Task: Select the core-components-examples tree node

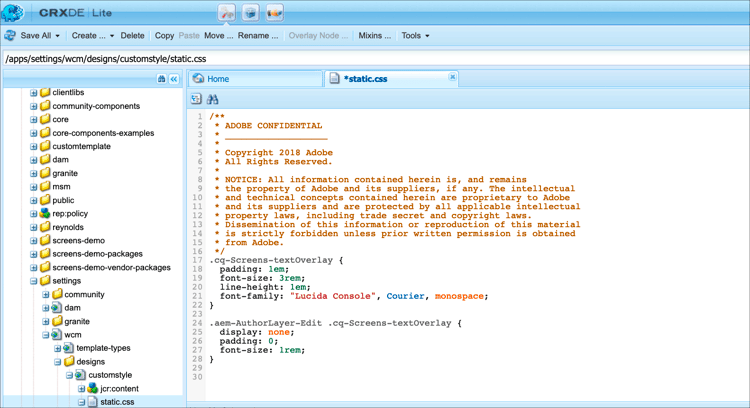Action: 103,133
